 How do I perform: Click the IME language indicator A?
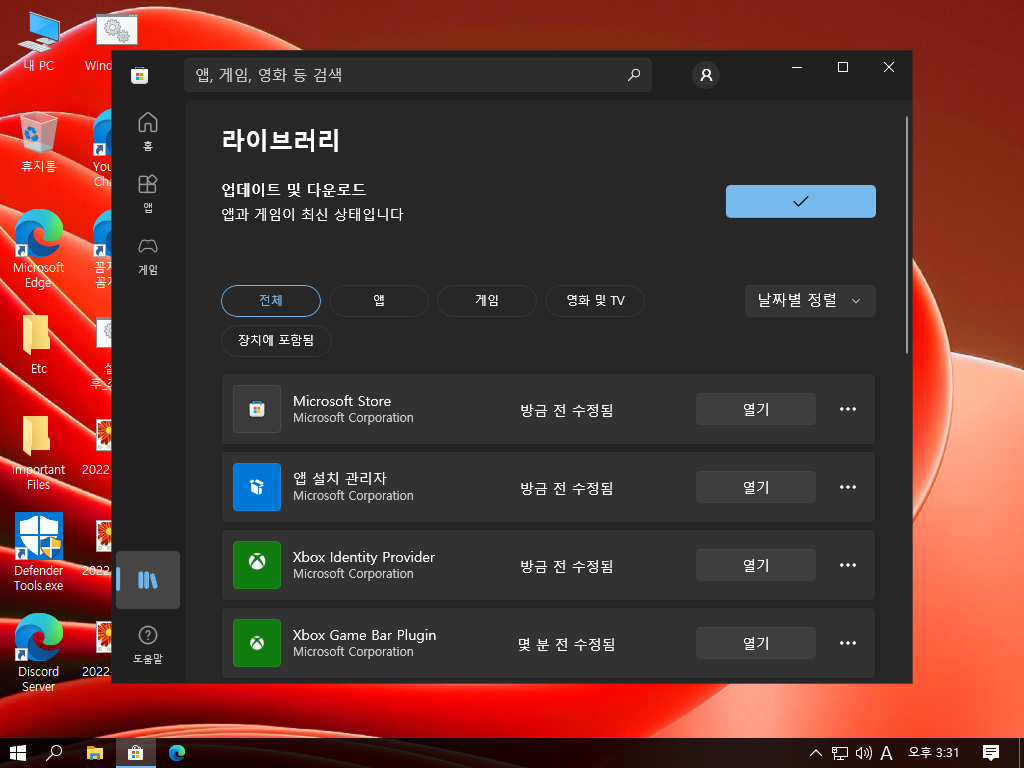click(886, 753)
